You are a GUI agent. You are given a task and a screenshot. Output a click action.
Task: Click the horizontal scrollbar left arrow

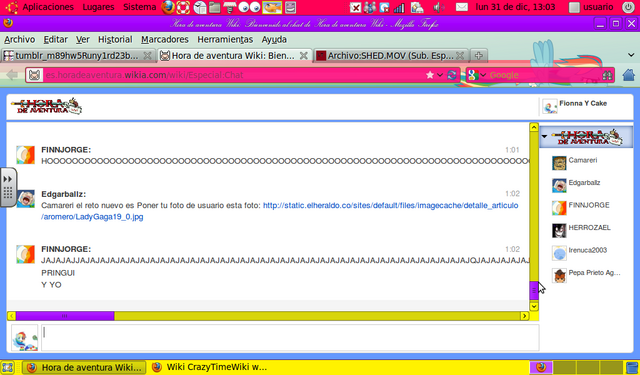click(11, 316)
